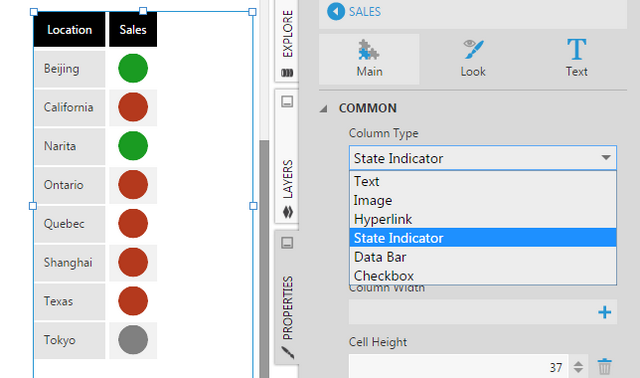Click the Location column header
Screen dimensions: 640x378
[x=69, y=29]
